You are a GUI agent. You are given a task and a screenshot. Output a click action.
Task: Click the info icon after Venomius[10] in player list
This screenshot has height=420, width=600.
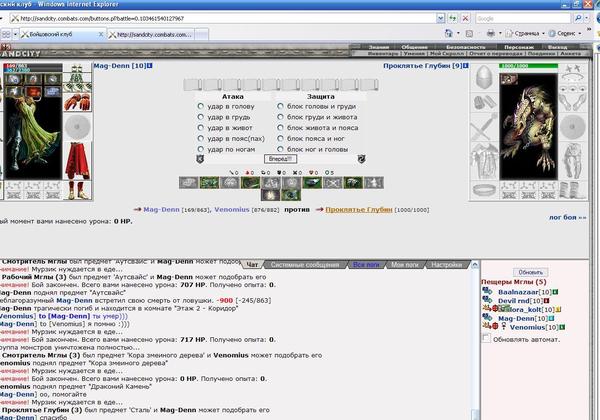point(562,327)
